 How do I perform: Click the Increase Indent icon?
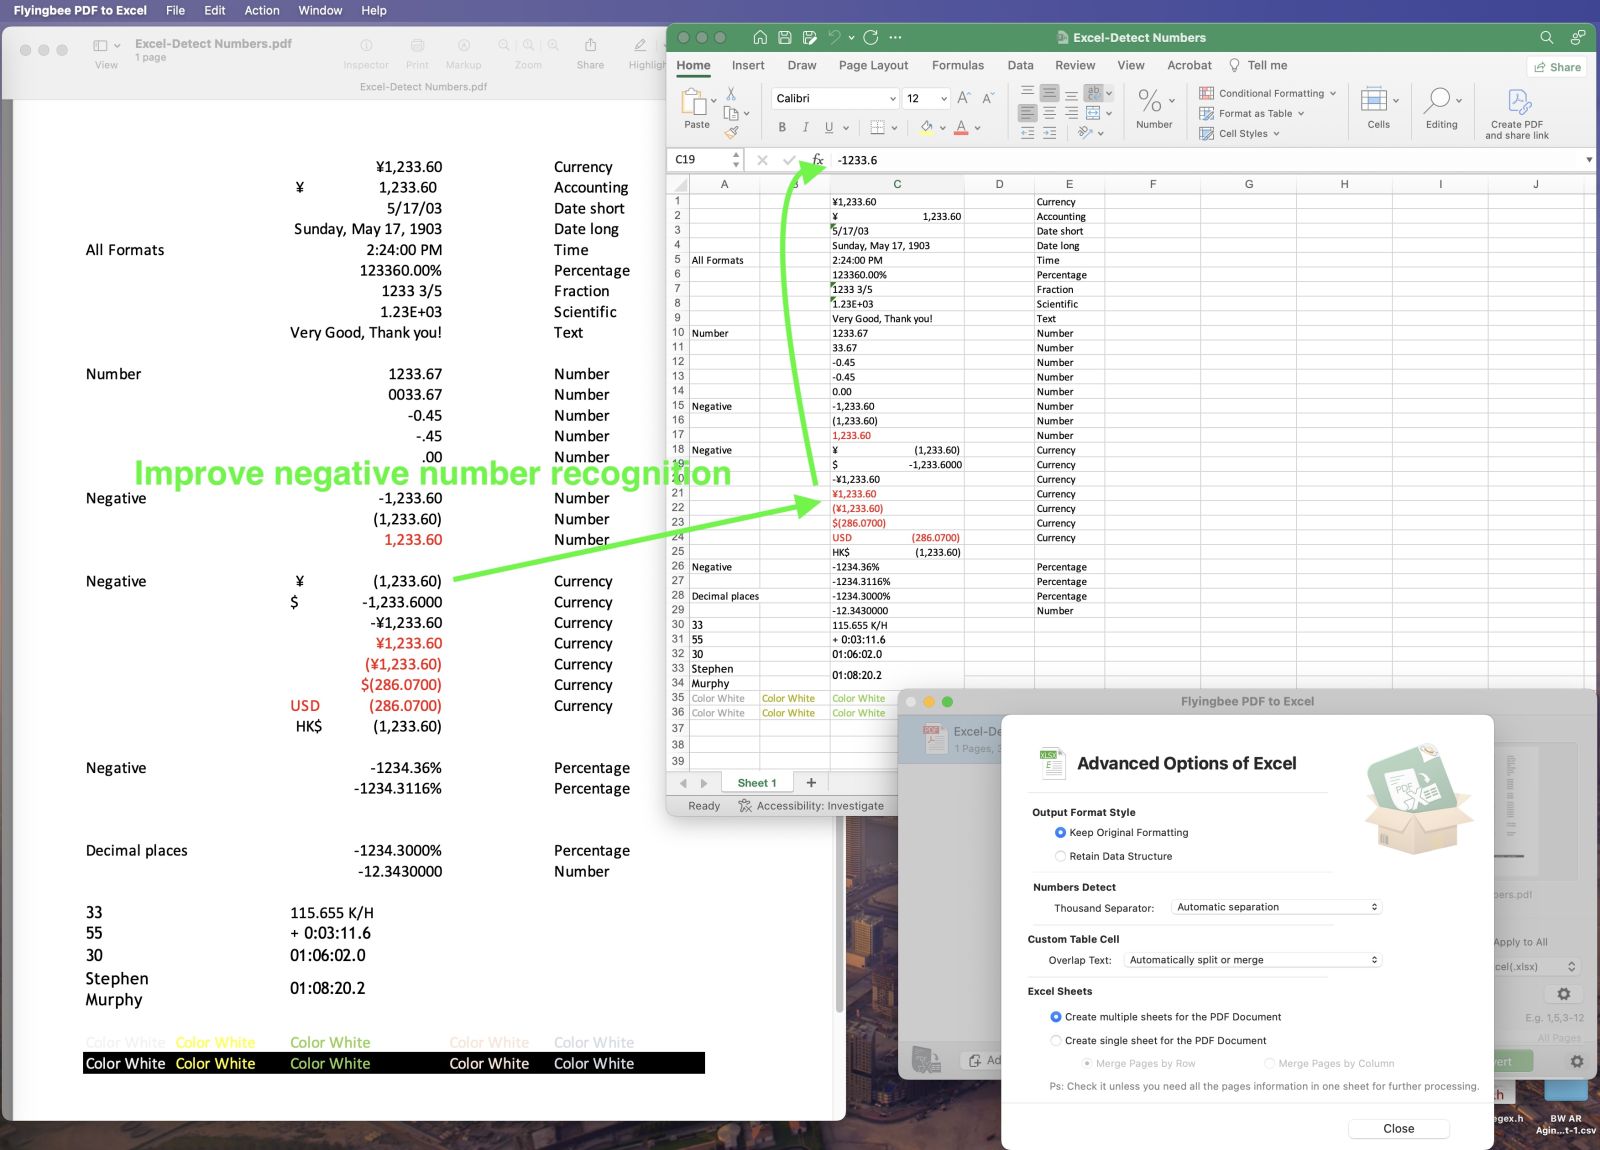click(1049, 132)
